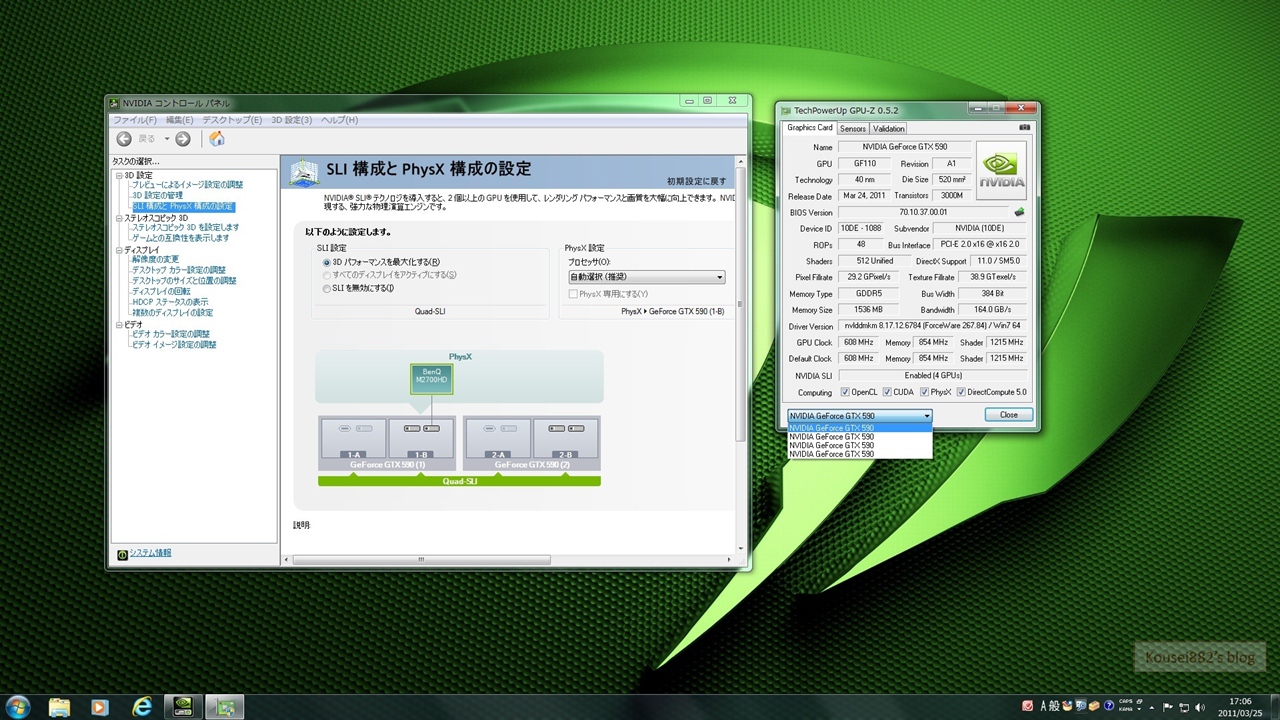Open ビデオ イメージ設定の調整
The width and height of the screenshot is (1280, 720).
174,345
